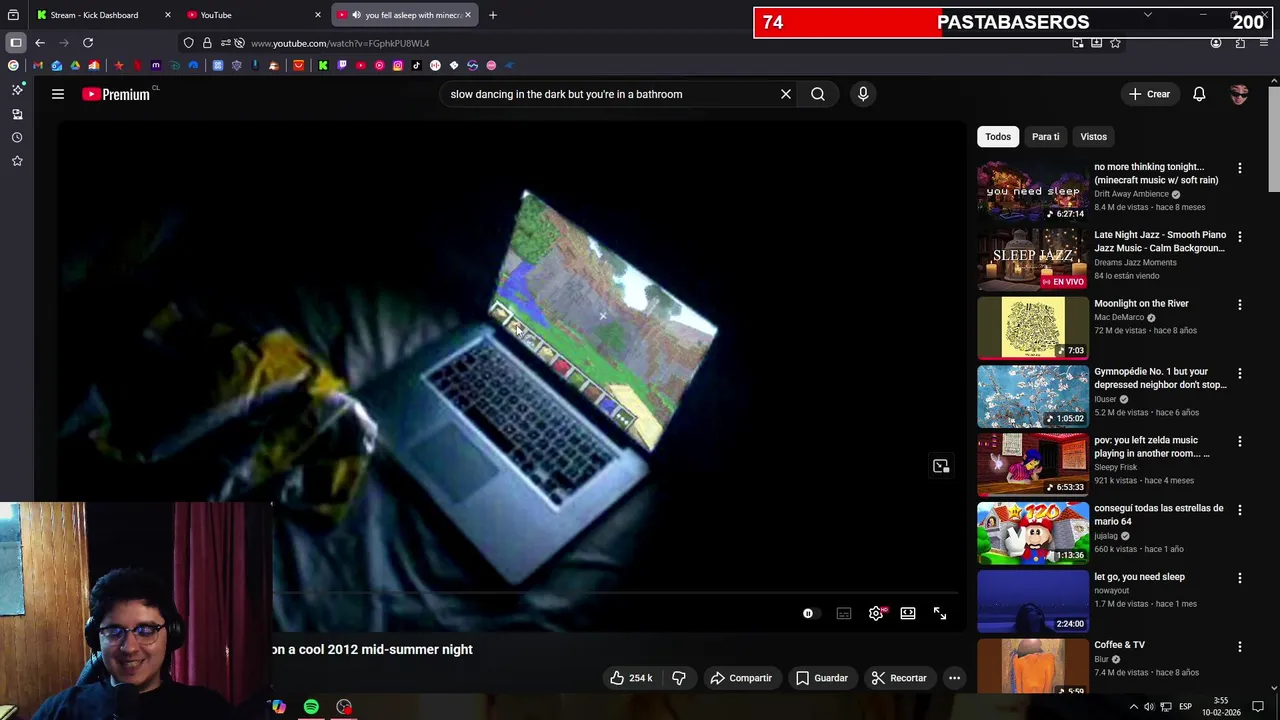The width and height of the screenshot is (1280, 720).
Task: Open options for zelda music video
Action: point(1240,442)
